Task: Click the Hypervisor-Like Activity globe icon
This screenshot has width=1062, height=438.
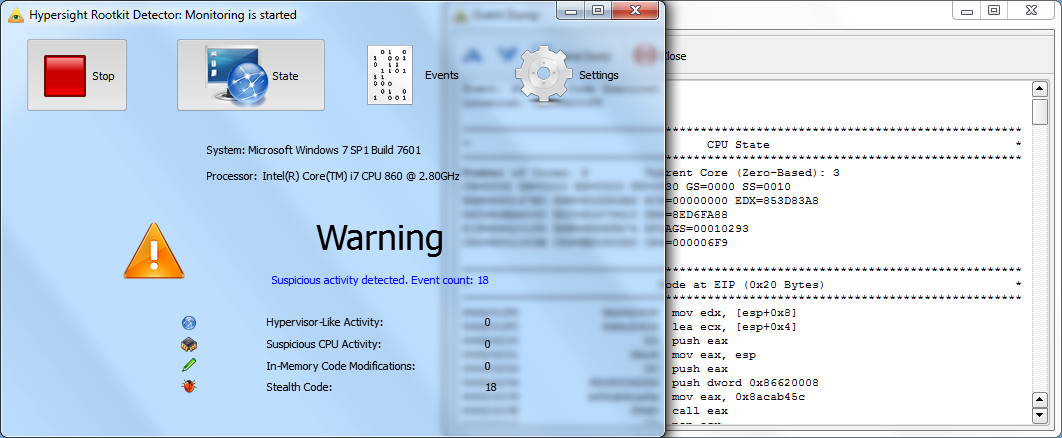Action: [x=189, y=322]
